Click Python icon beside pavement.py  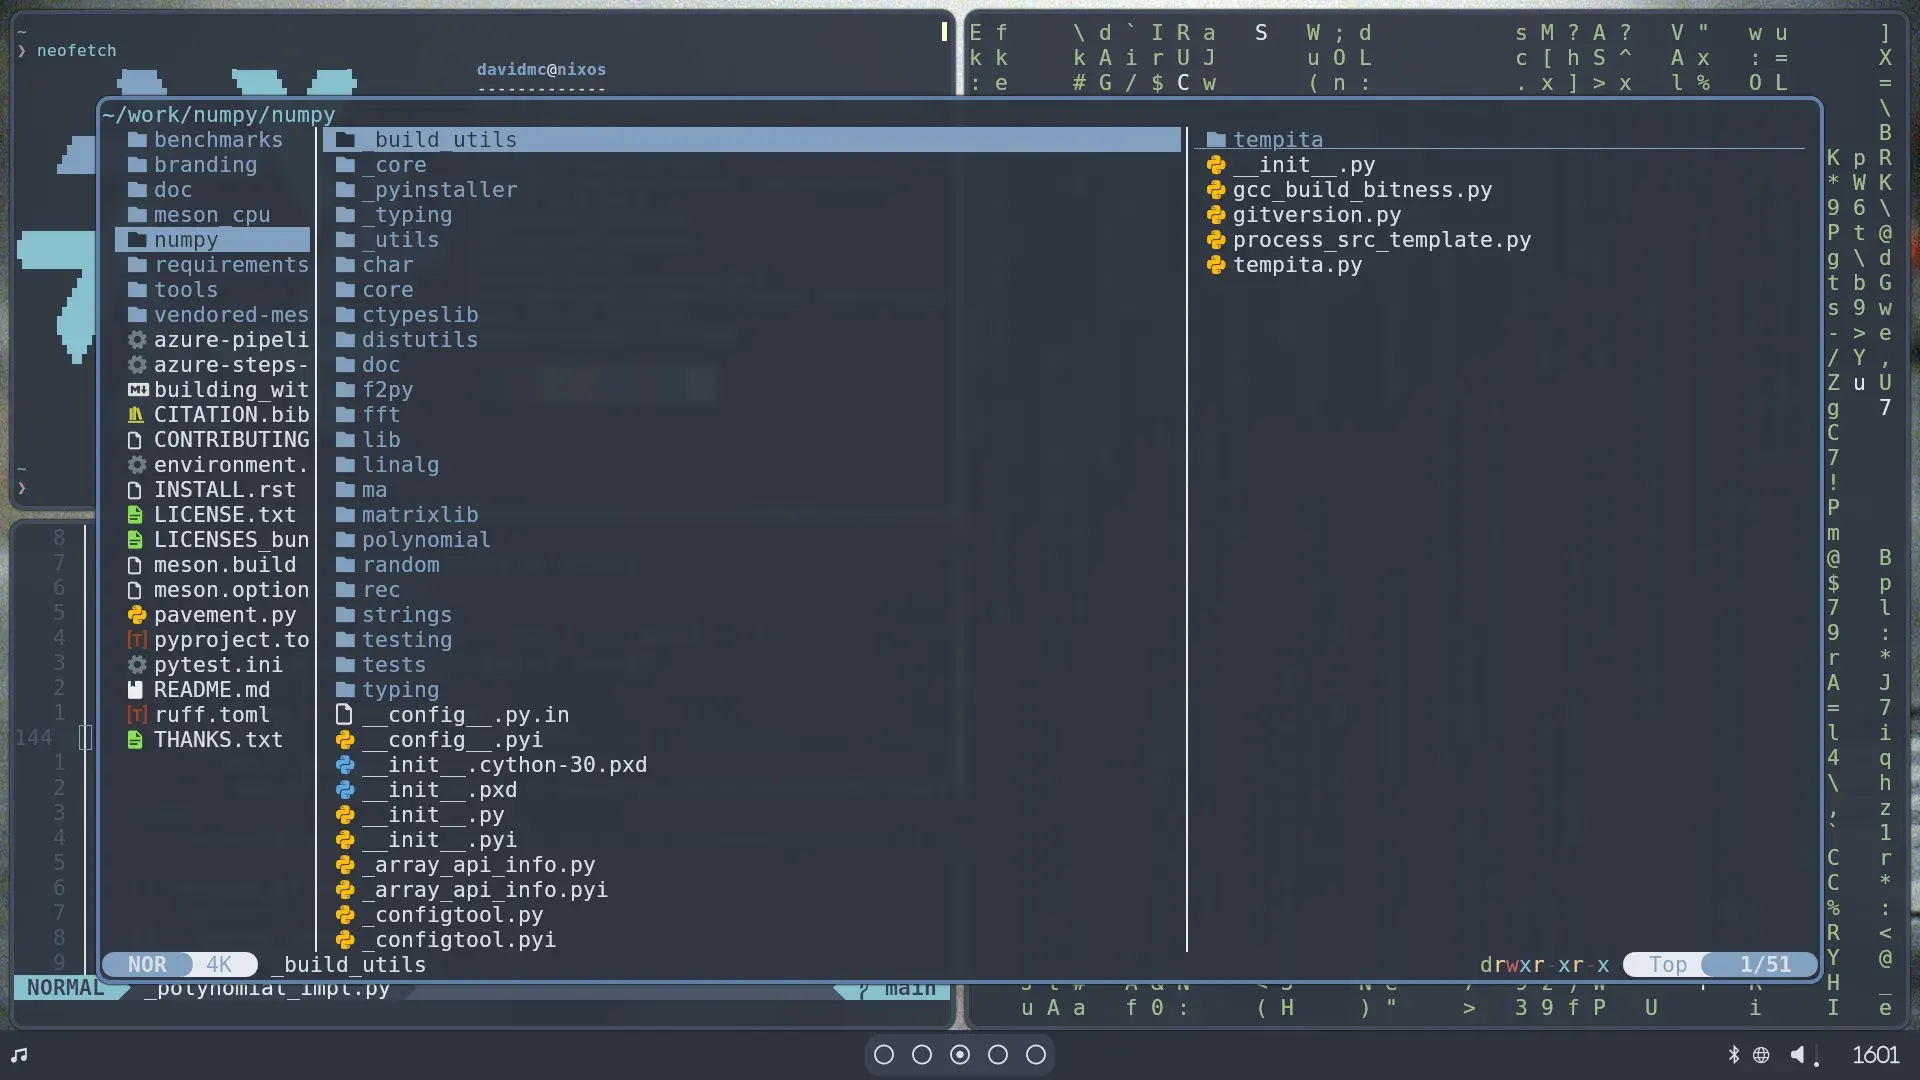click(x=137, y=615)
